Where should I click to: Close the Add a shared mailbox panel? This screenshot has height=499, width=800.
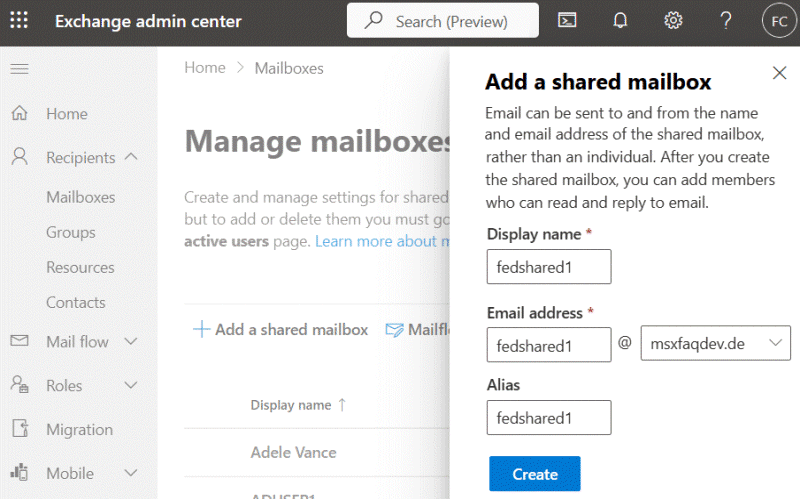[x=780, y=73]
